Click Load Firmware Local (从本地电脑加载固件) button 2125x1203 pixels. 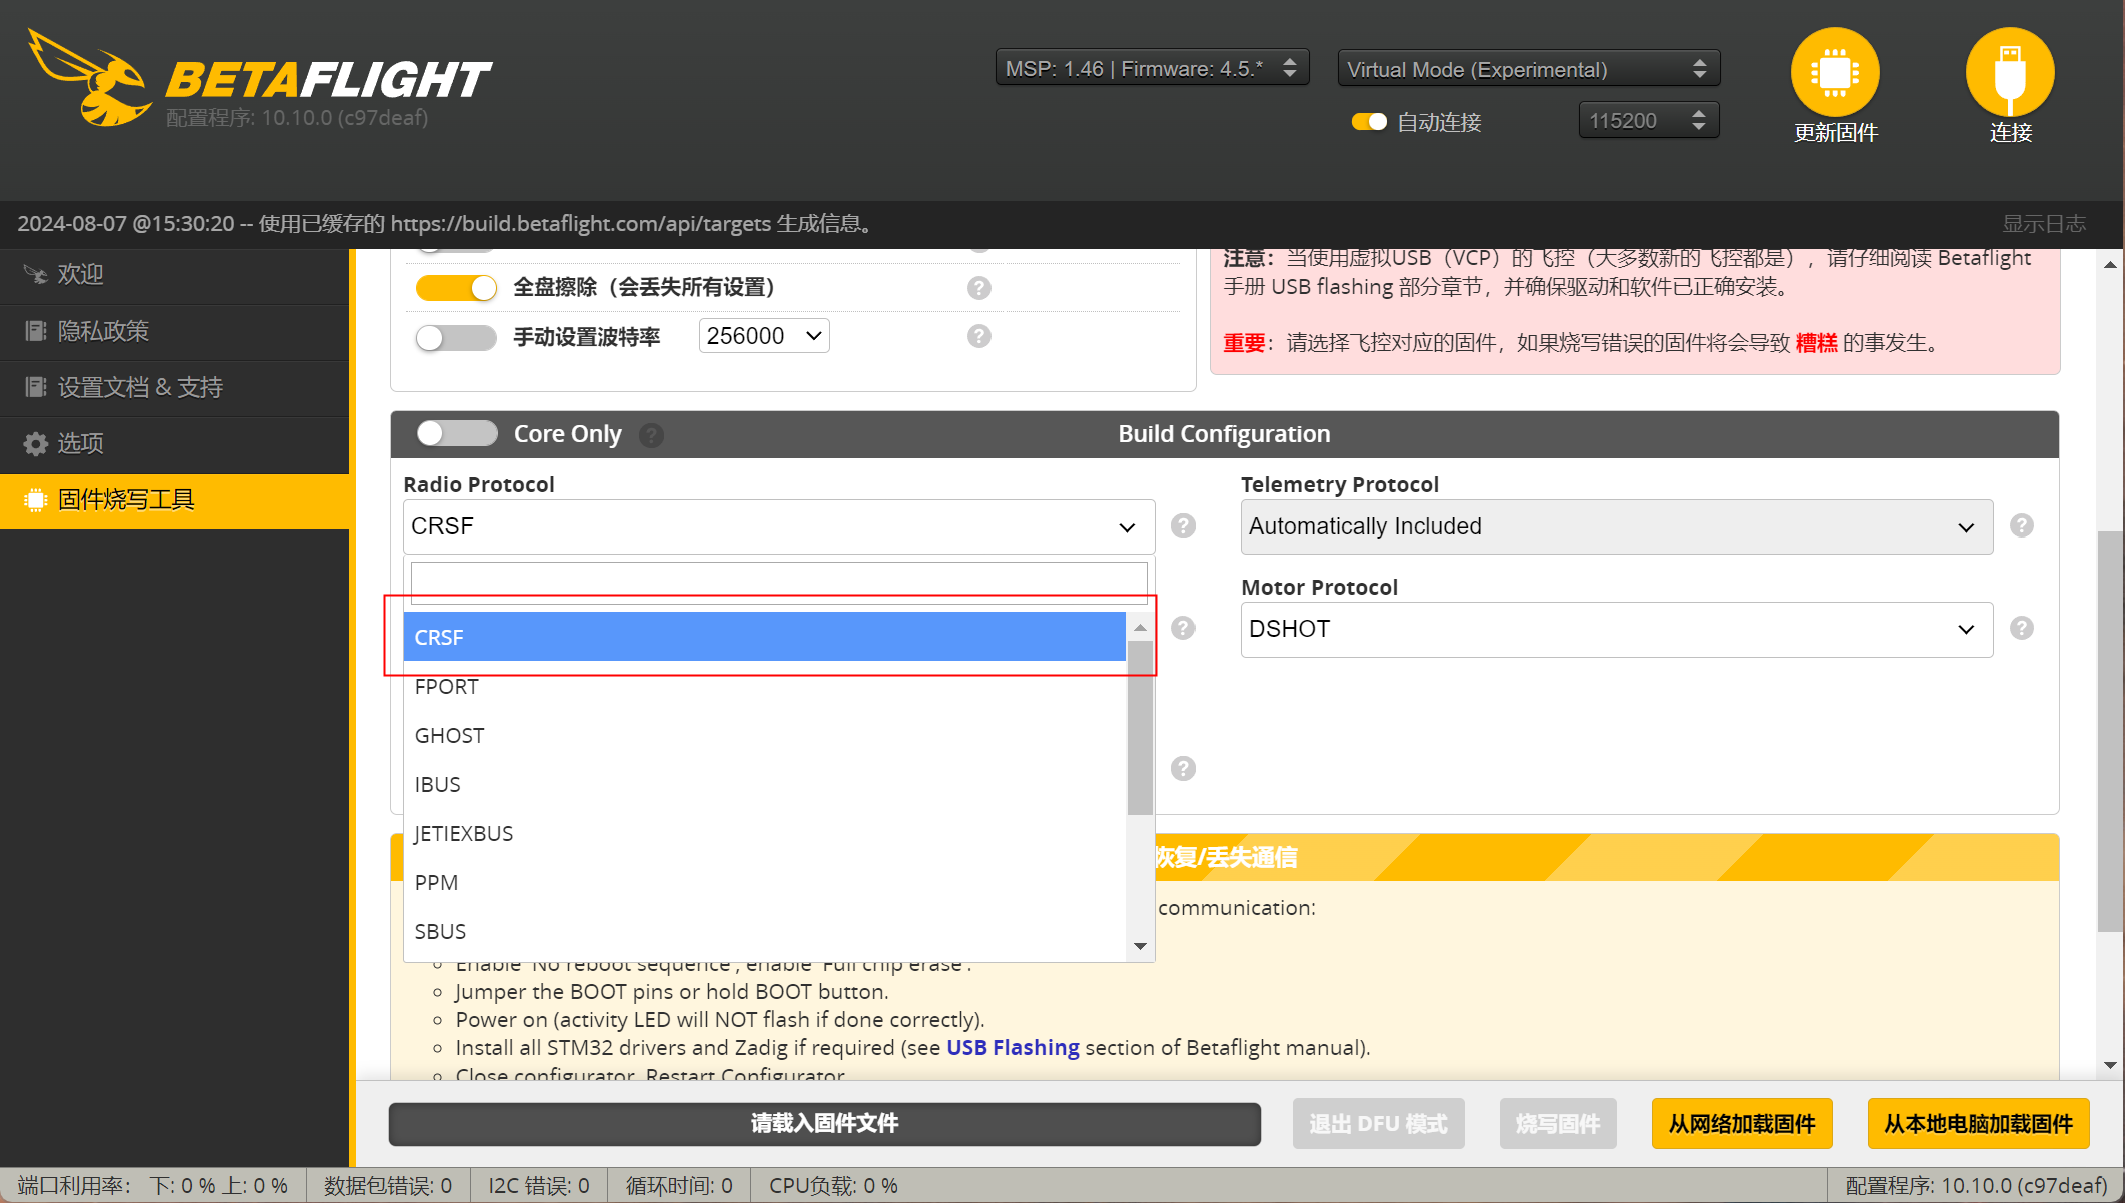pyautogui.click(x=1978, y=1124)
